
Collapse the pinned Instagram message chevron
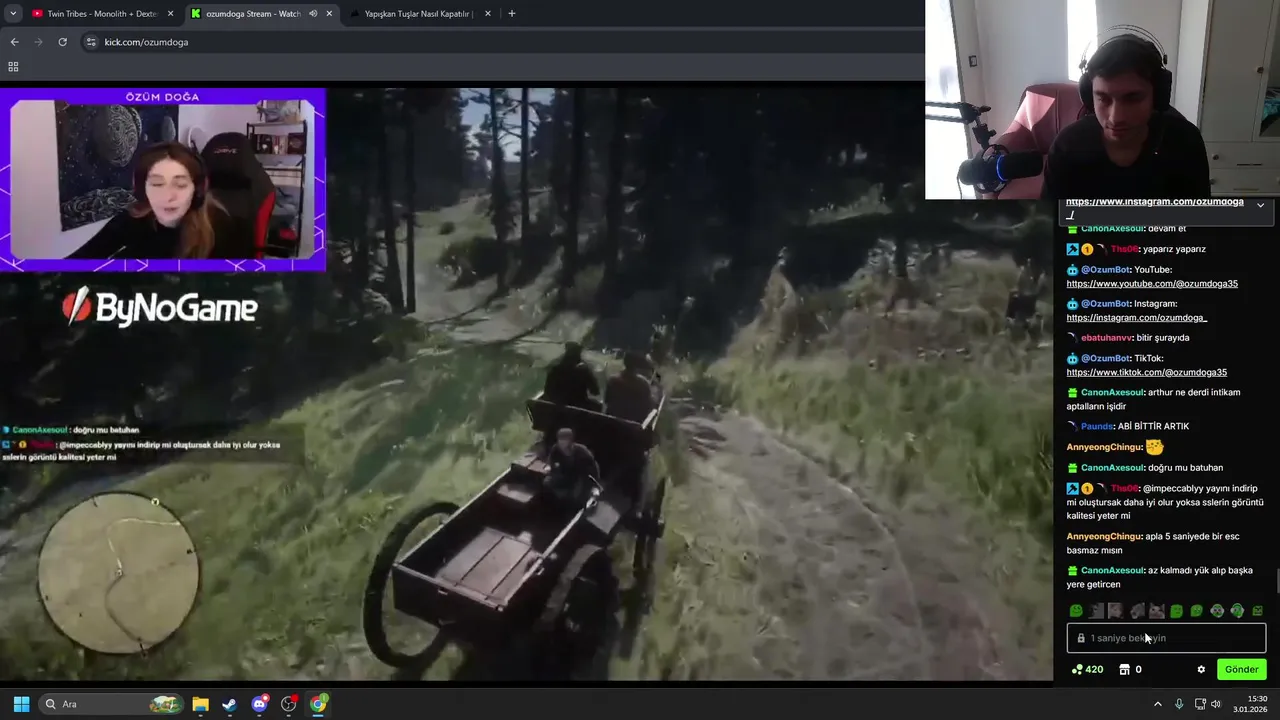point(1260,206)
